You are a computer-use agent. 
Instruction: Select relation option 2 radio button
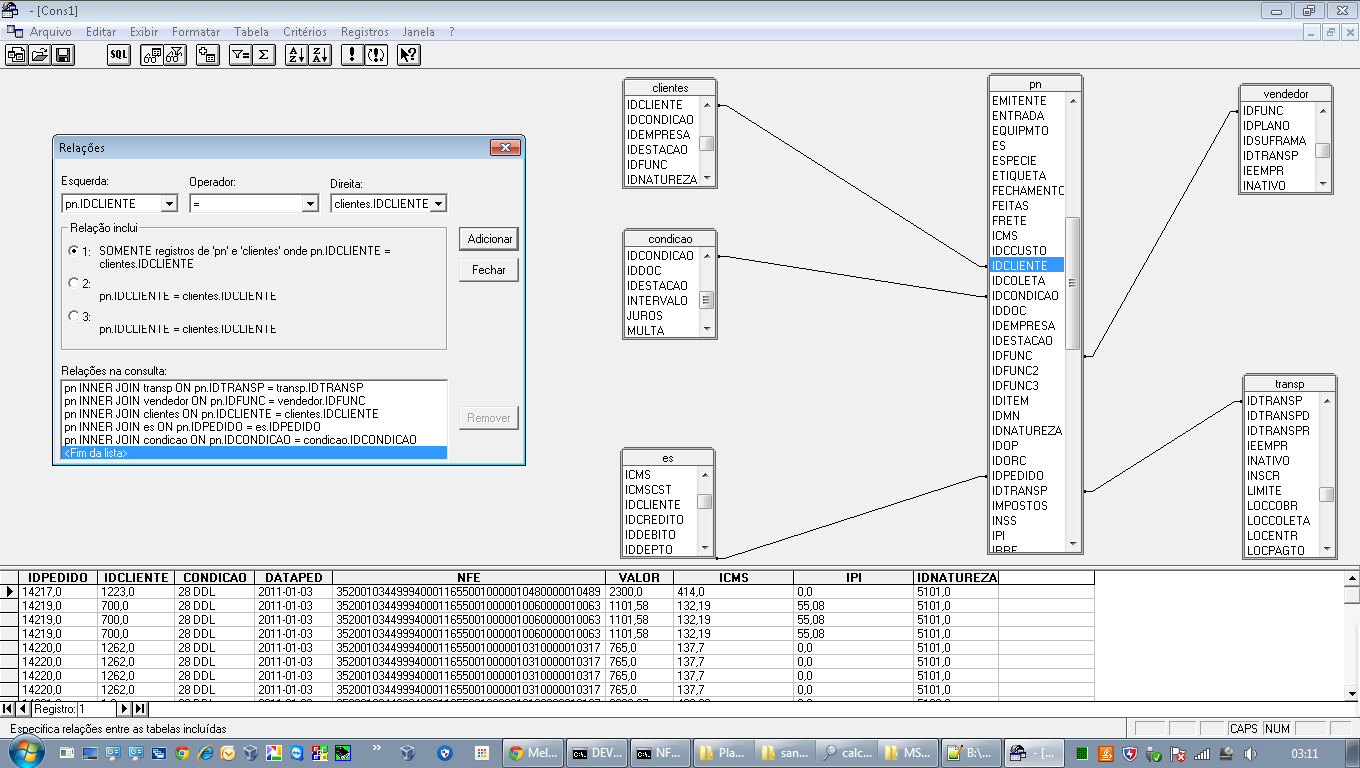[x=73, y=283]
